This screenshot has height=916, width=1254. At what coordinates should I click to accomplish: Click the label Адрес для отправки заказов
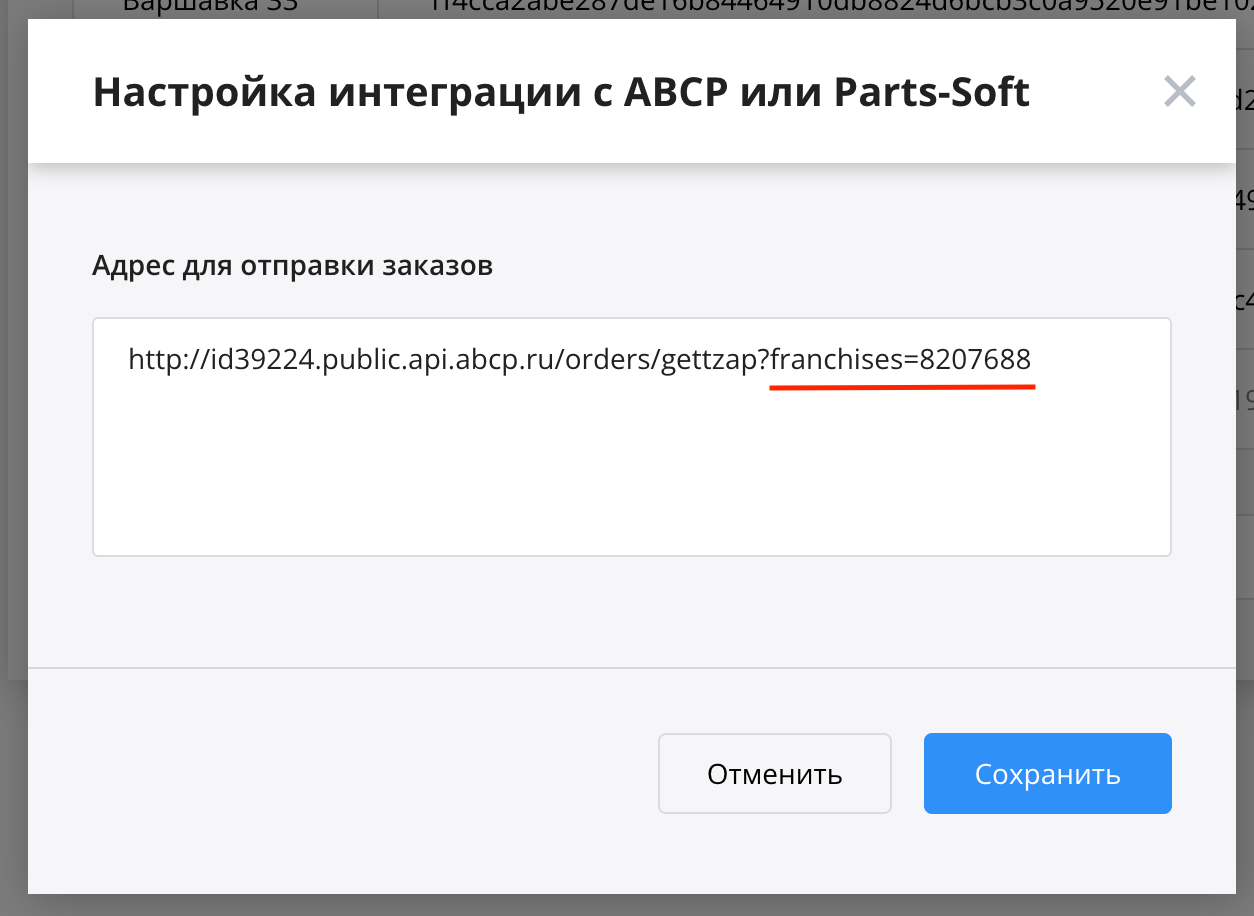292,266
